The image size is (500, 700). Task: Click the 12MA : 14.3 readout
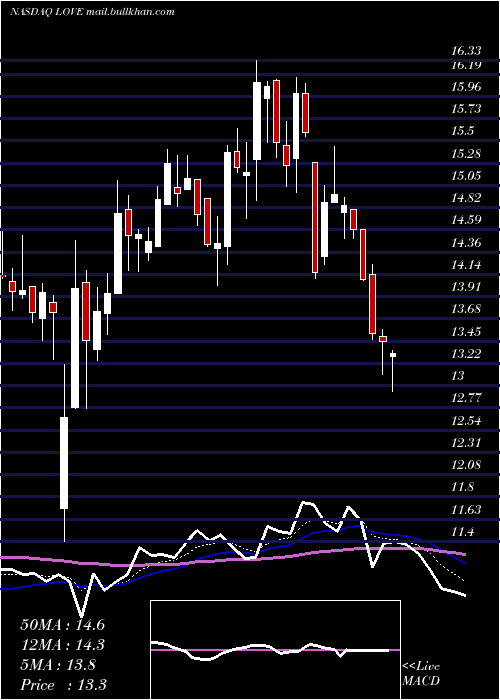click(x=63, y=645)
